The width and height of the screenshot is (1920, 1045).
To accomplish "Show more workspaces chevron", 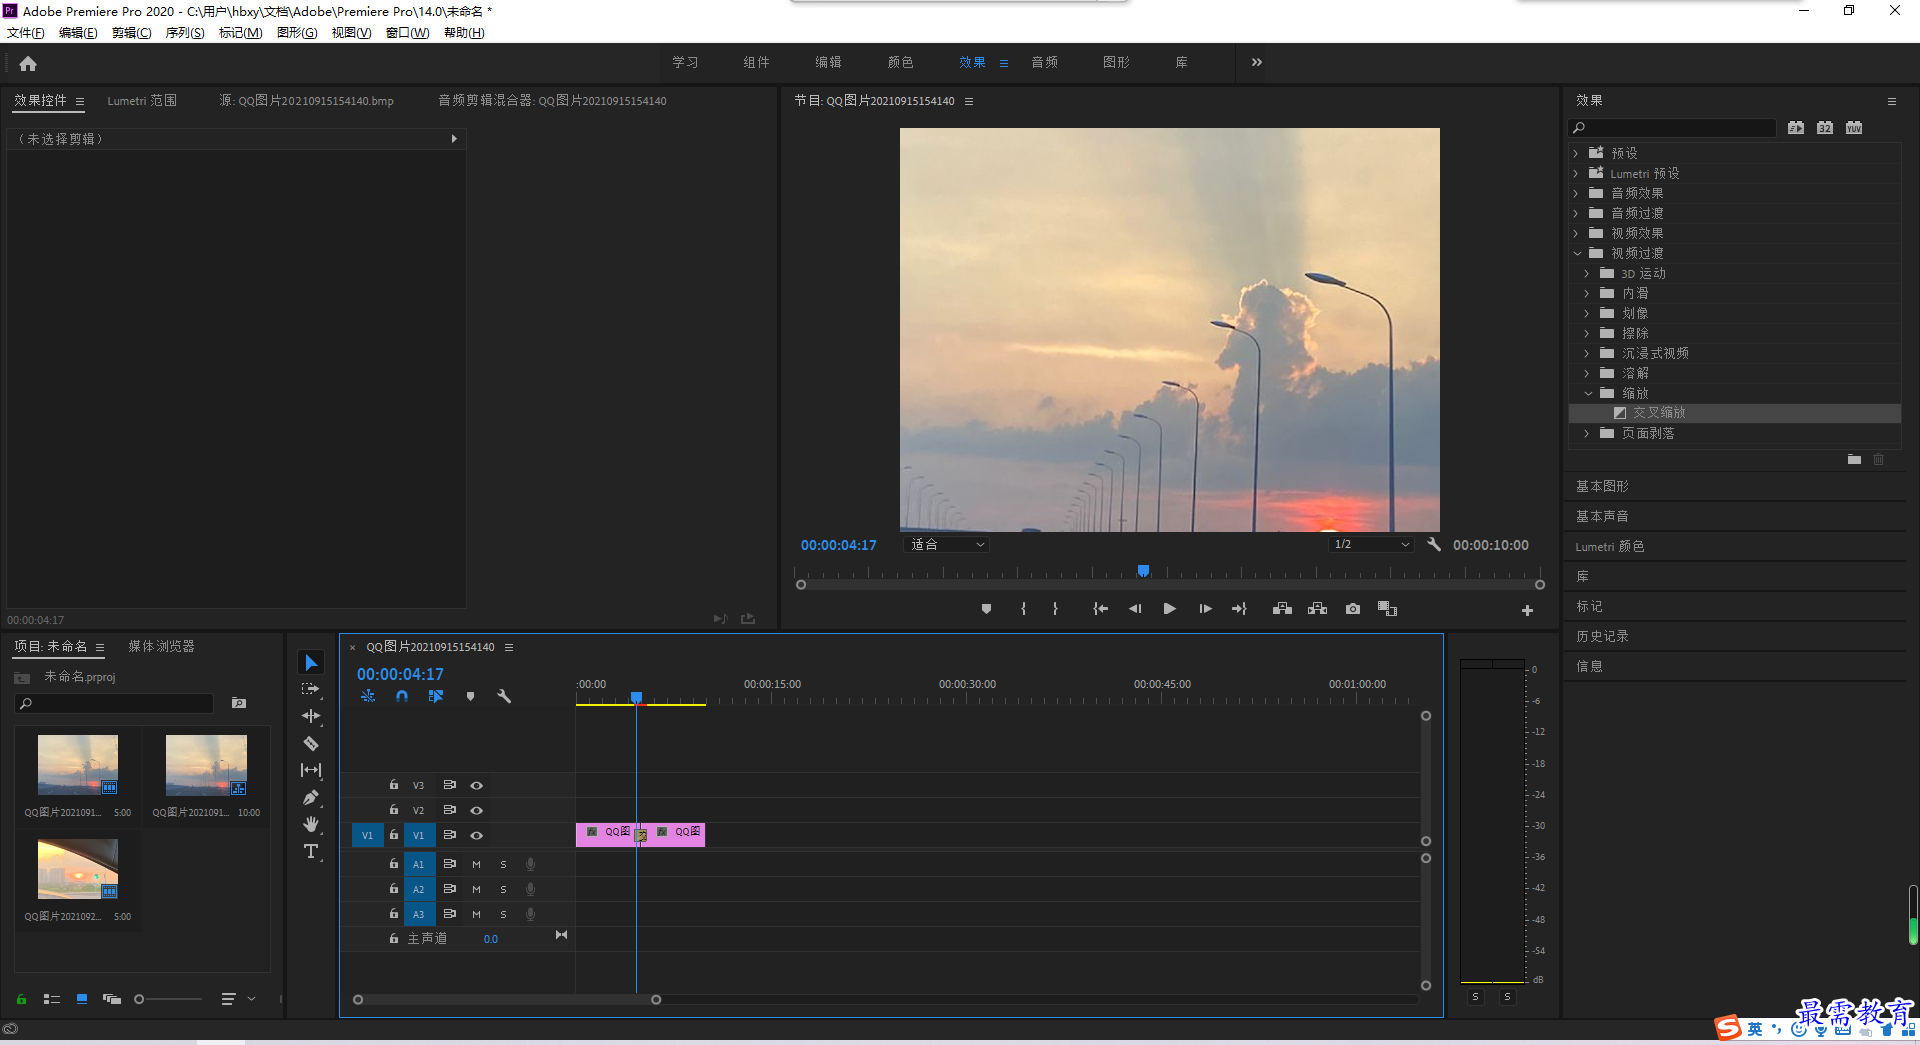I will (x=1257, y=62).
